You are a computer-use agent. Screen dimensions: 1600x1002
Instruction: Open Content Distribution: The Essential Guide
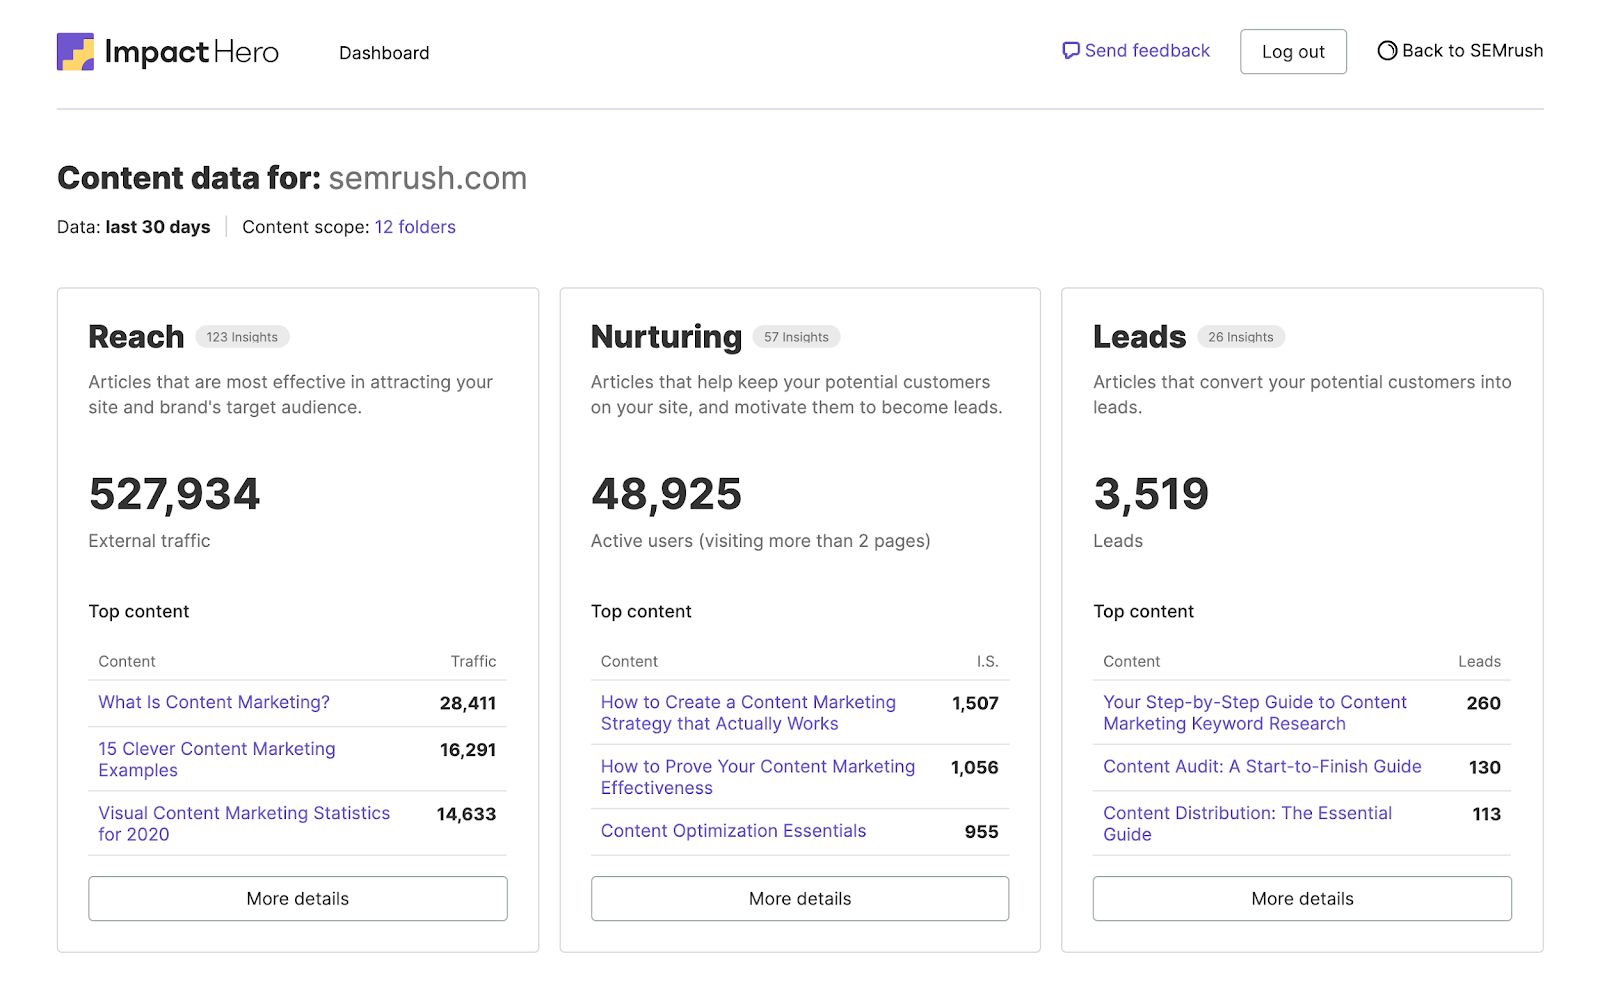(1247, 824)
